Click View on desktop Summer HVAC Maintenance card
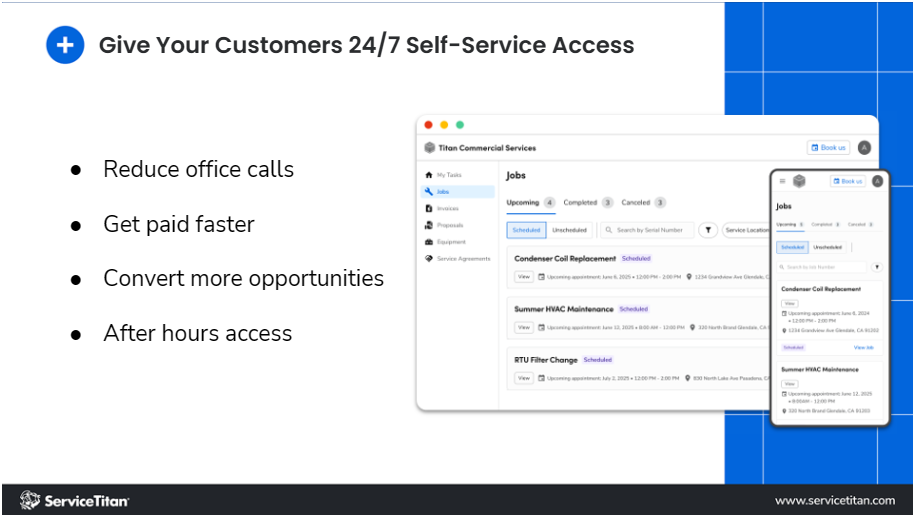Image resolution: width=915 pixels, height=517 pixels. click(524, 327)
